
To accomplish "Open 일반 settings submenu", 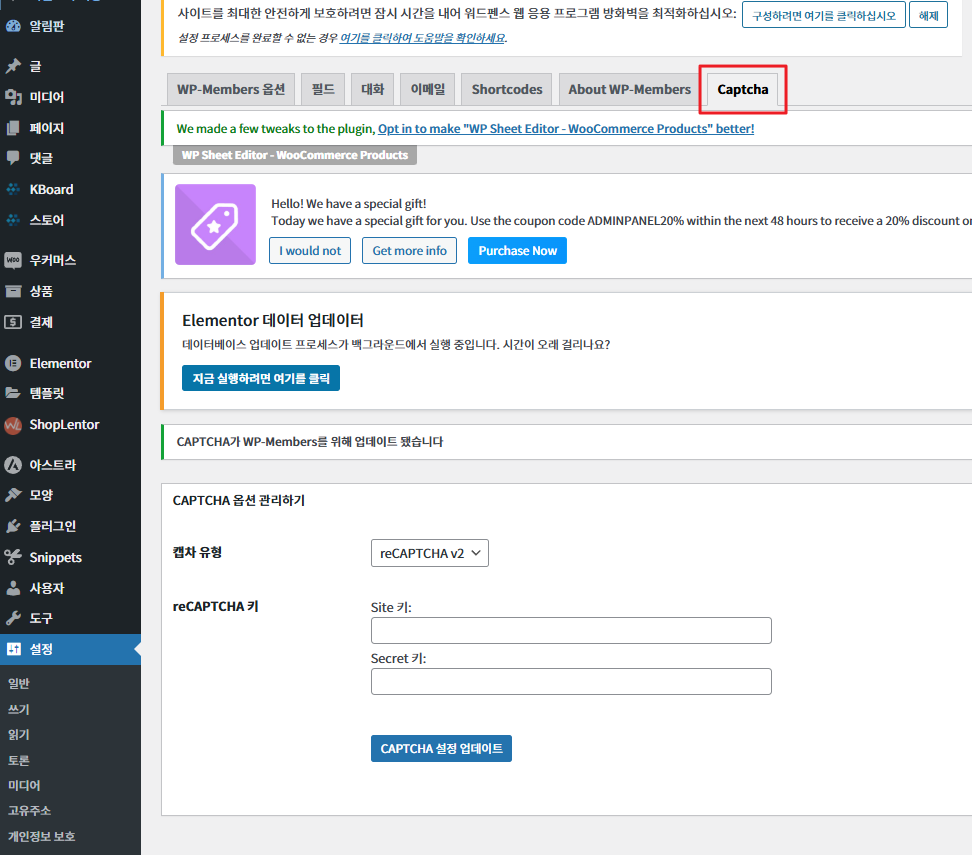I will click(x=19, y=683).
